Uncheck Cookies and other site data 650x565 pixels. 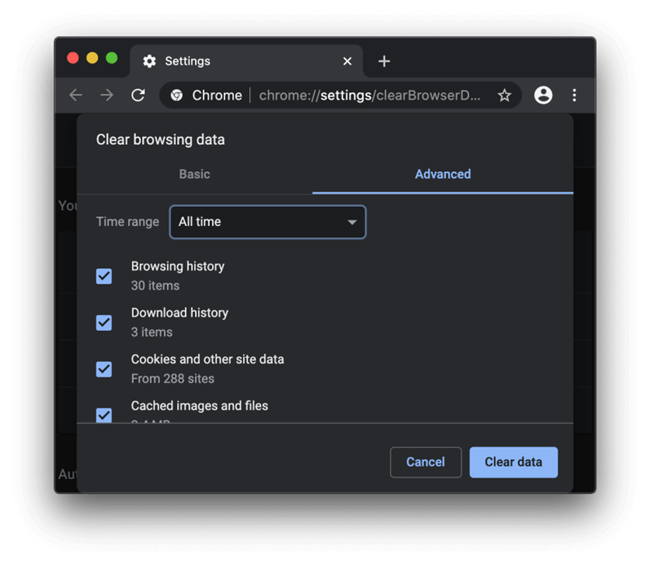click(x=104, y=369)
